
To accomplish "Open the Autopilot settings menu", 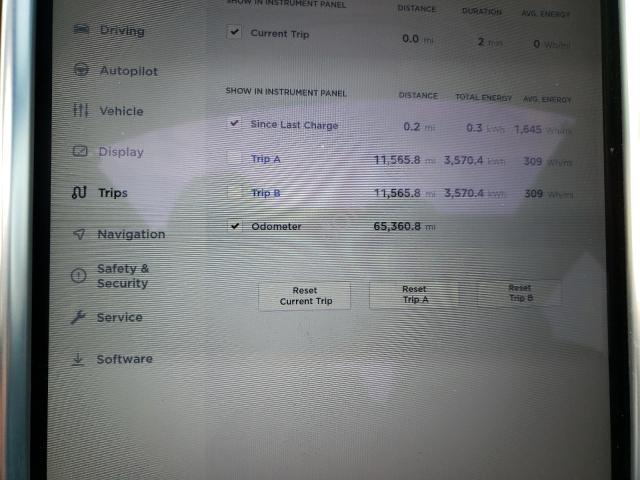I will pyautogui.click(x=116, y=70).
